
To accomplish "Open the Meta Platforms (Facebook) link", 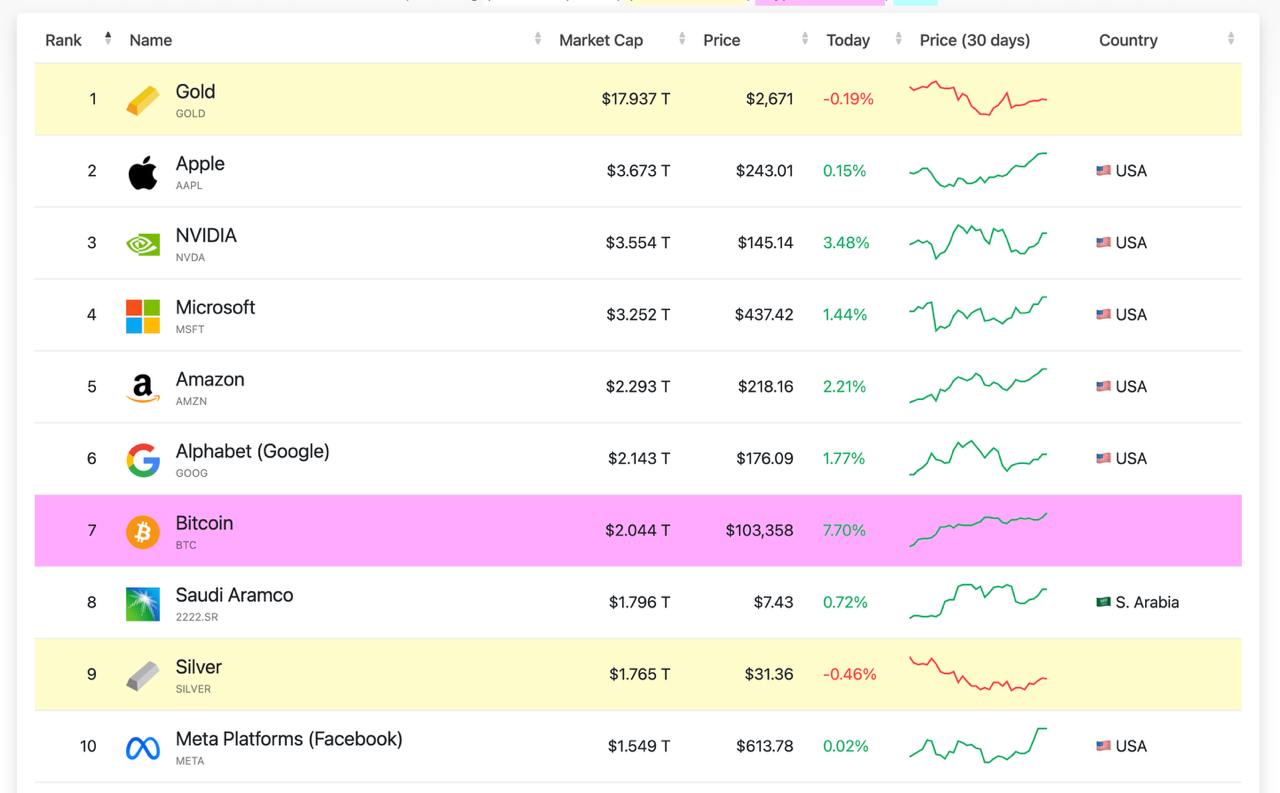I will pyautogui.click(x=289, y=739).
